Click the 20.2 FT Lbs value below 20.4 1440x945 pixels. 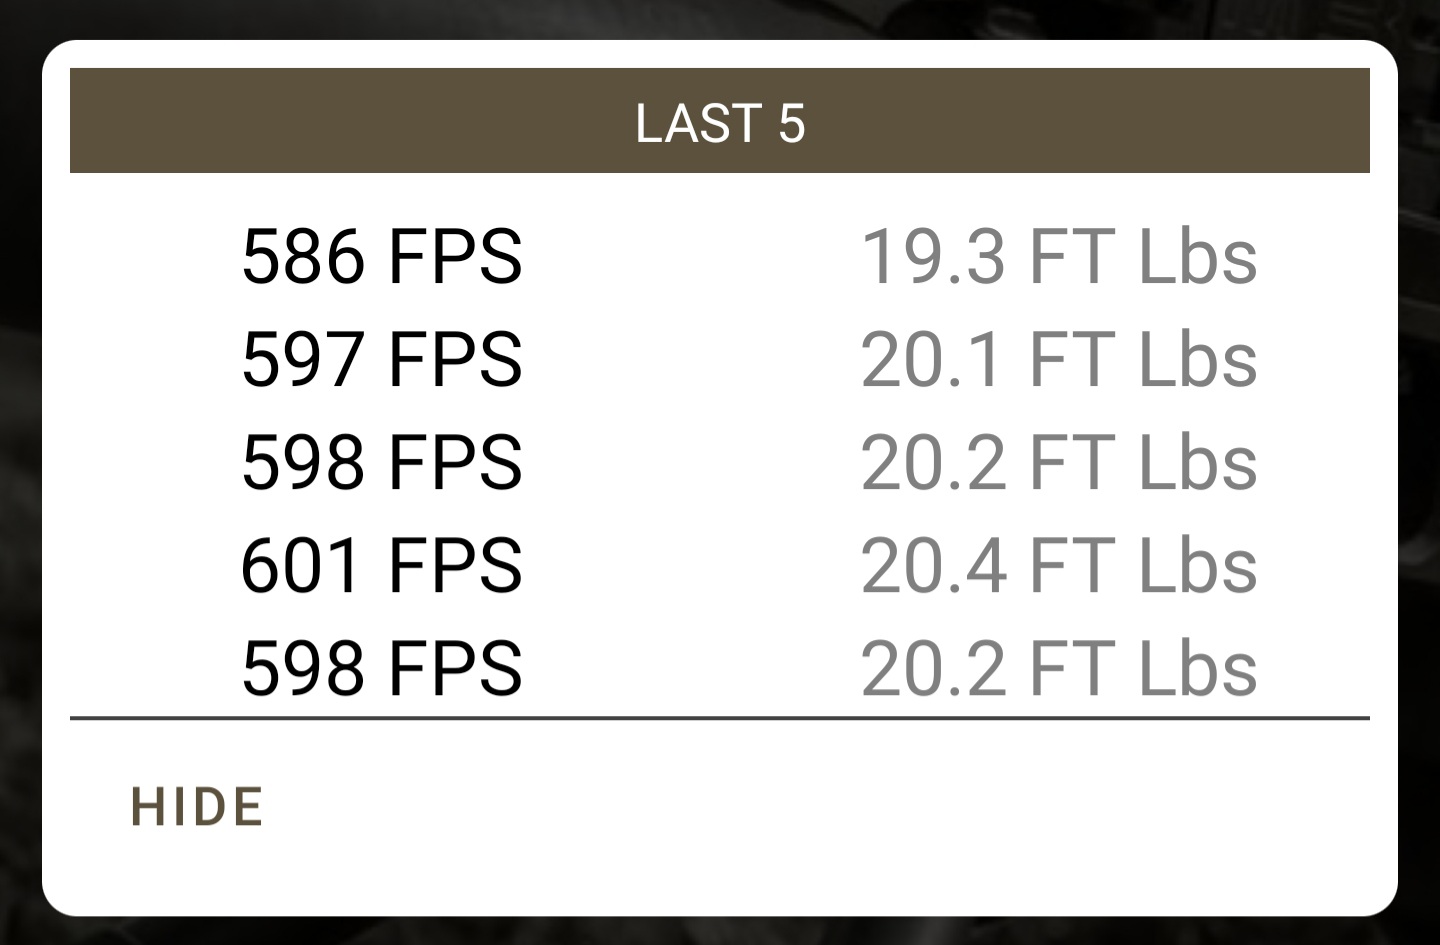coord(1059,669)
